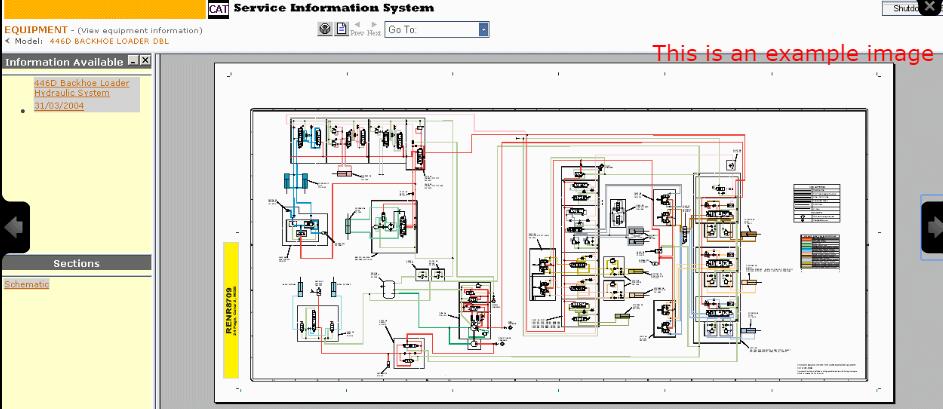Click the EQUIPMENT heading
This screenshot has height=409, width=943.
36,29
